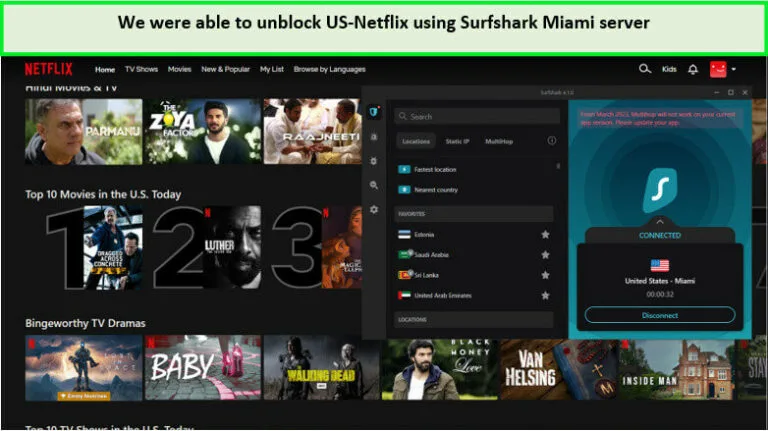
Task: Open the Inside Man thumbnail
Action: (677, 369)
